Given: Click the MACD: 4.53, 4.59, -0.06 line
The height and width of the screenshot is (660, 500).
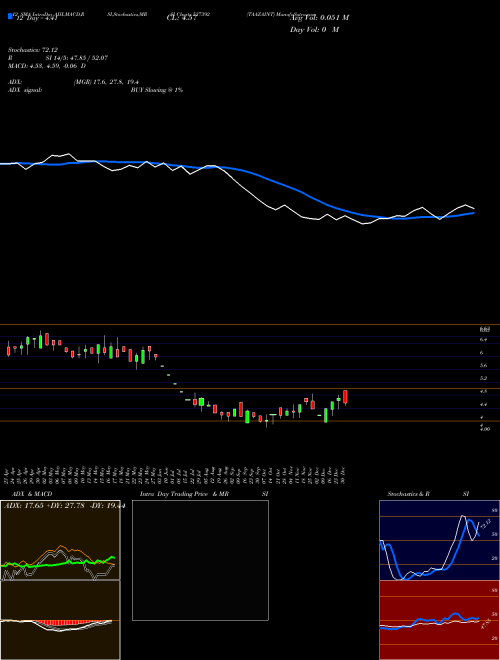Looking at the screenshot, I should point(47,66).
